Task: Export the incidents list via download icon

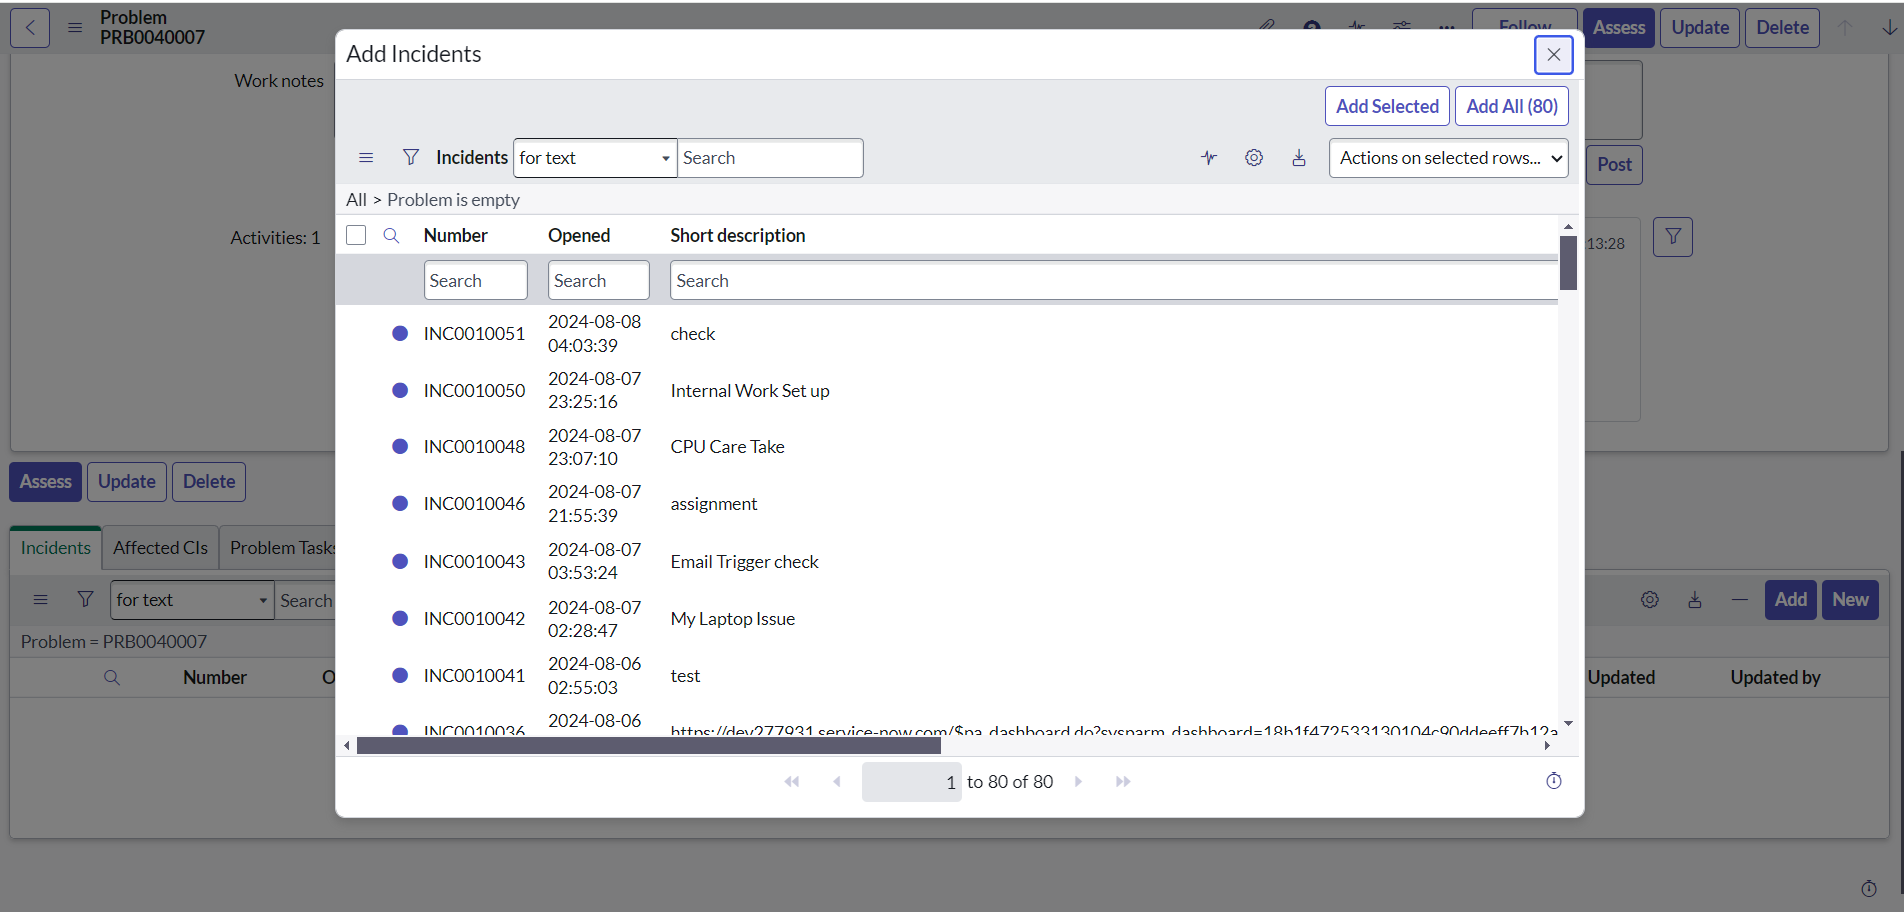Action: 1299,157
